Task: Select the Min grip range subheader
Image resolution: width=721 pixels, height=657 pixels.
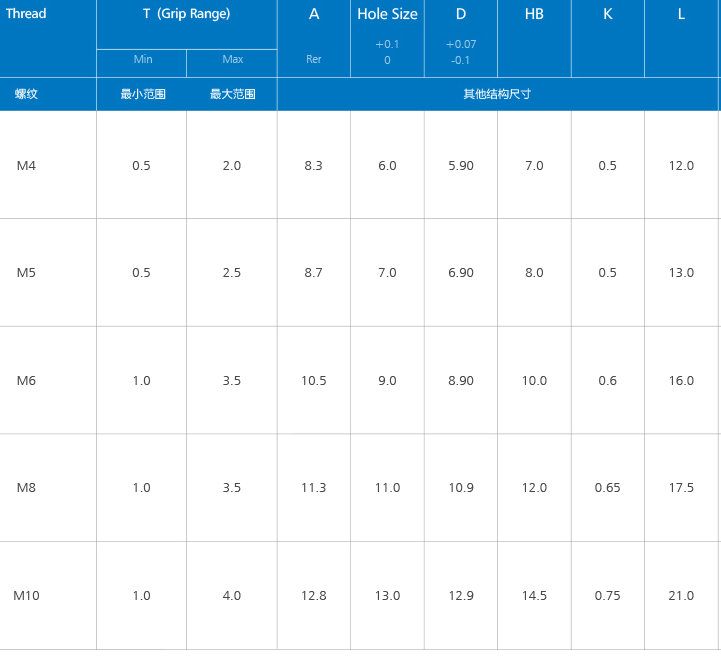Action: pyautogui.click(x=142, y=59)
